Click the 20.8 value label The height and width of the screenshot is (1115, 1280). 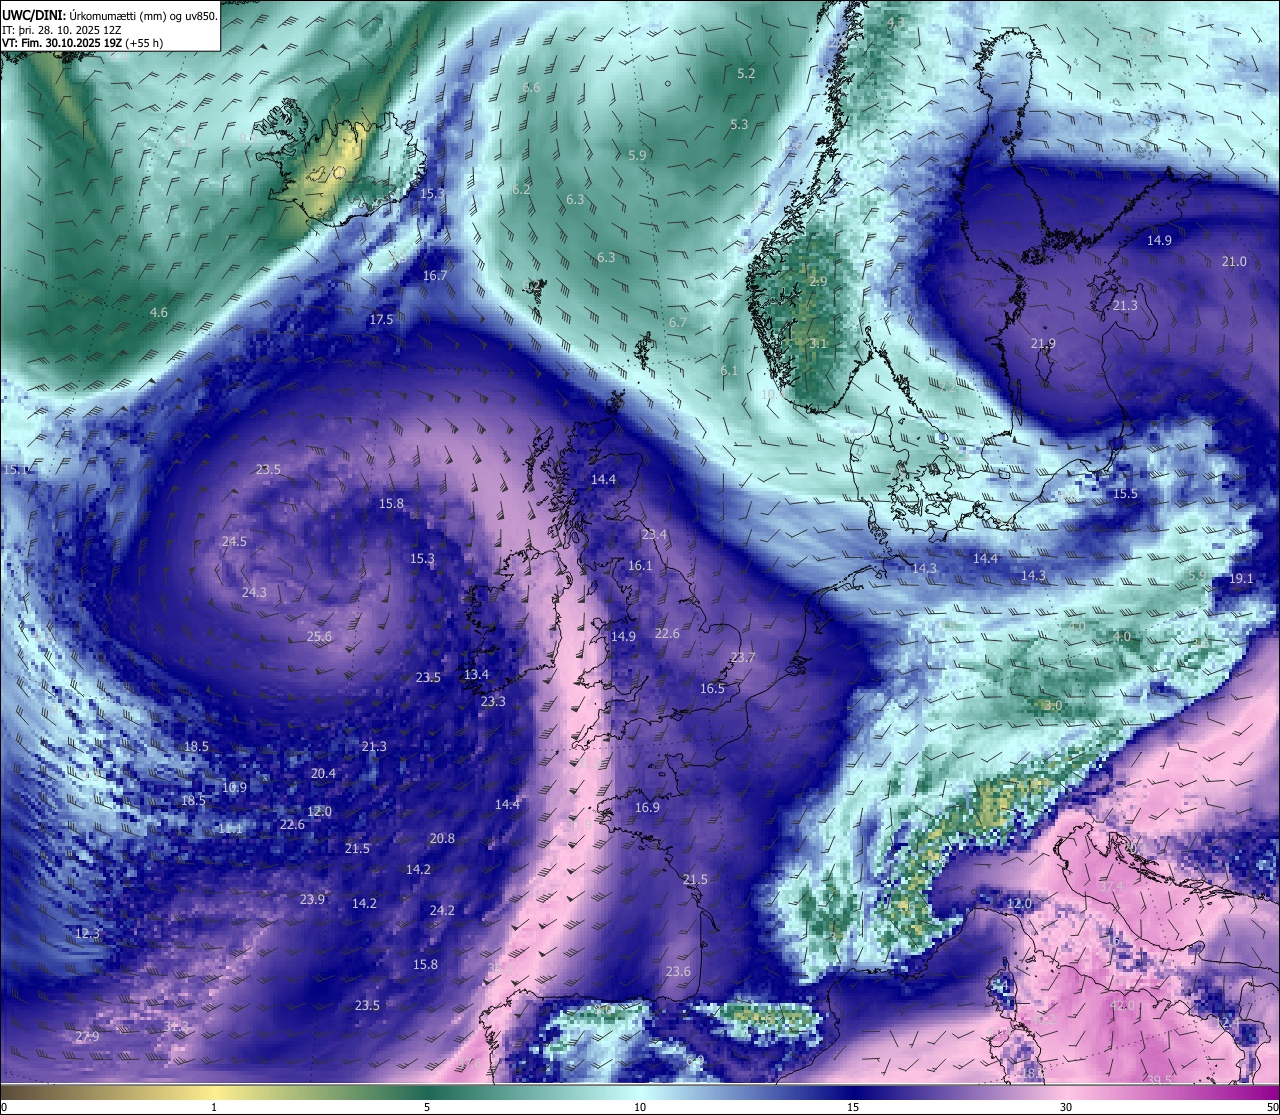click(442, 838)
